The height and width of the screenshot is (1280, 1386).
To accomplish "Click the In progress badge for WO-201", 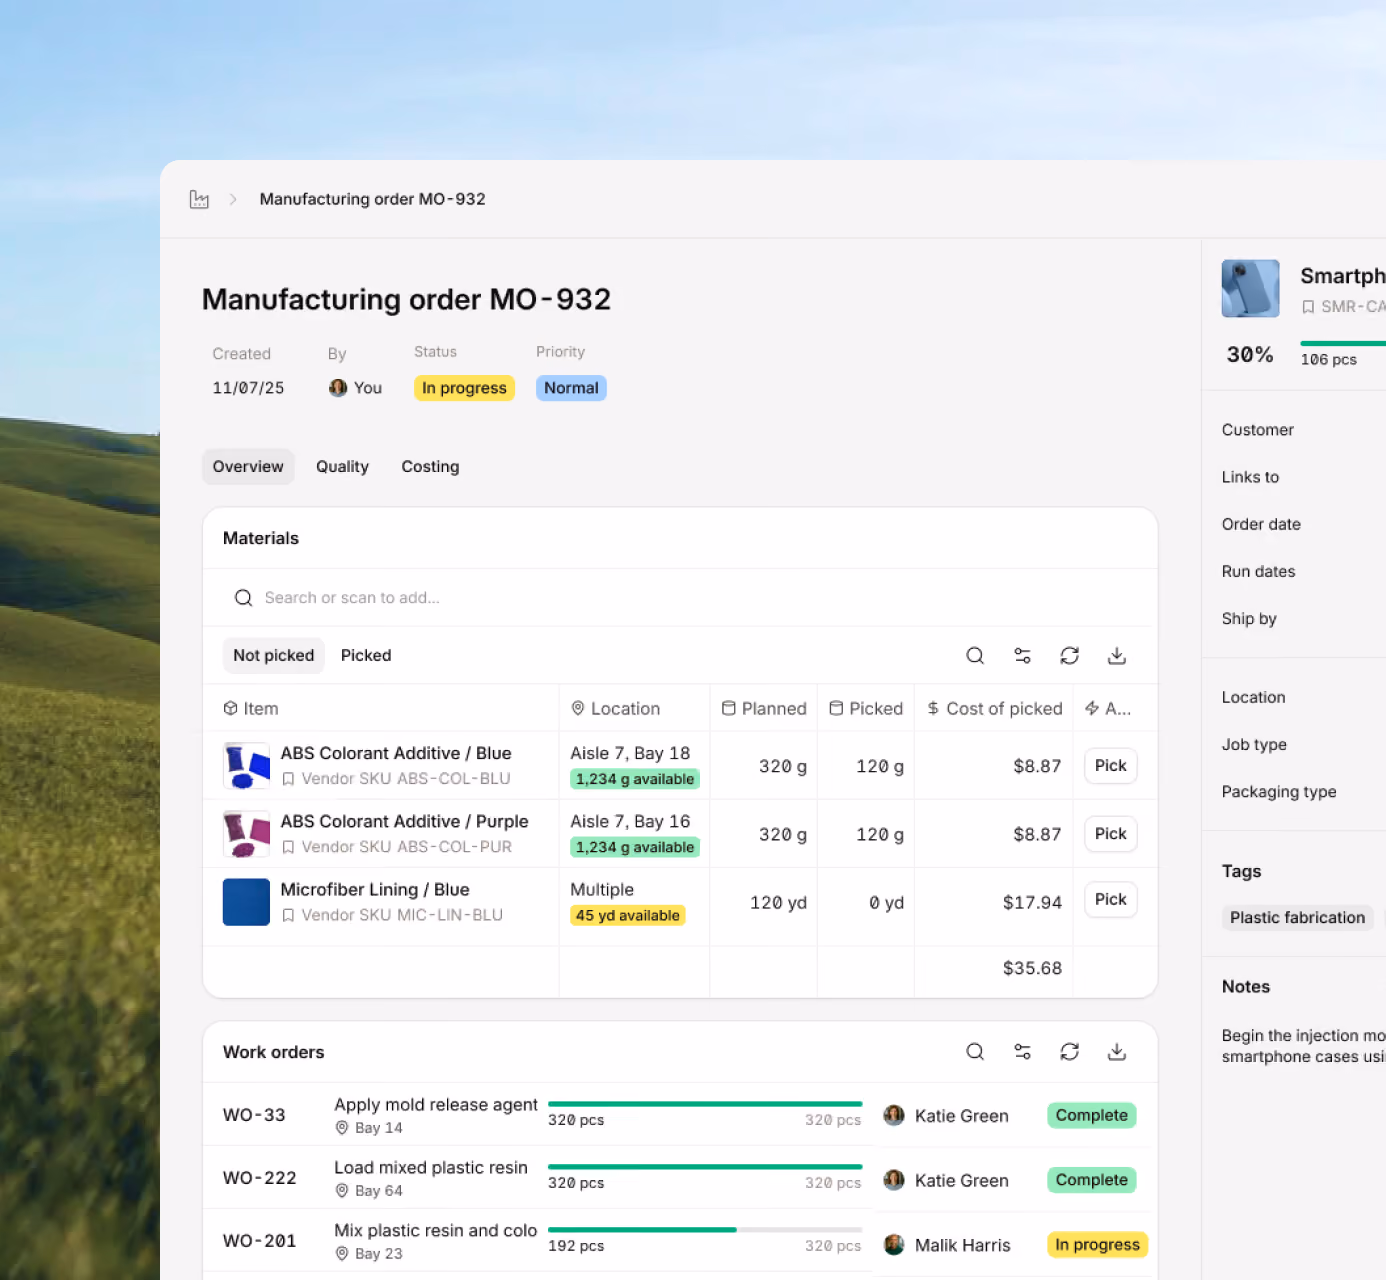I will click(1097, 1245).
